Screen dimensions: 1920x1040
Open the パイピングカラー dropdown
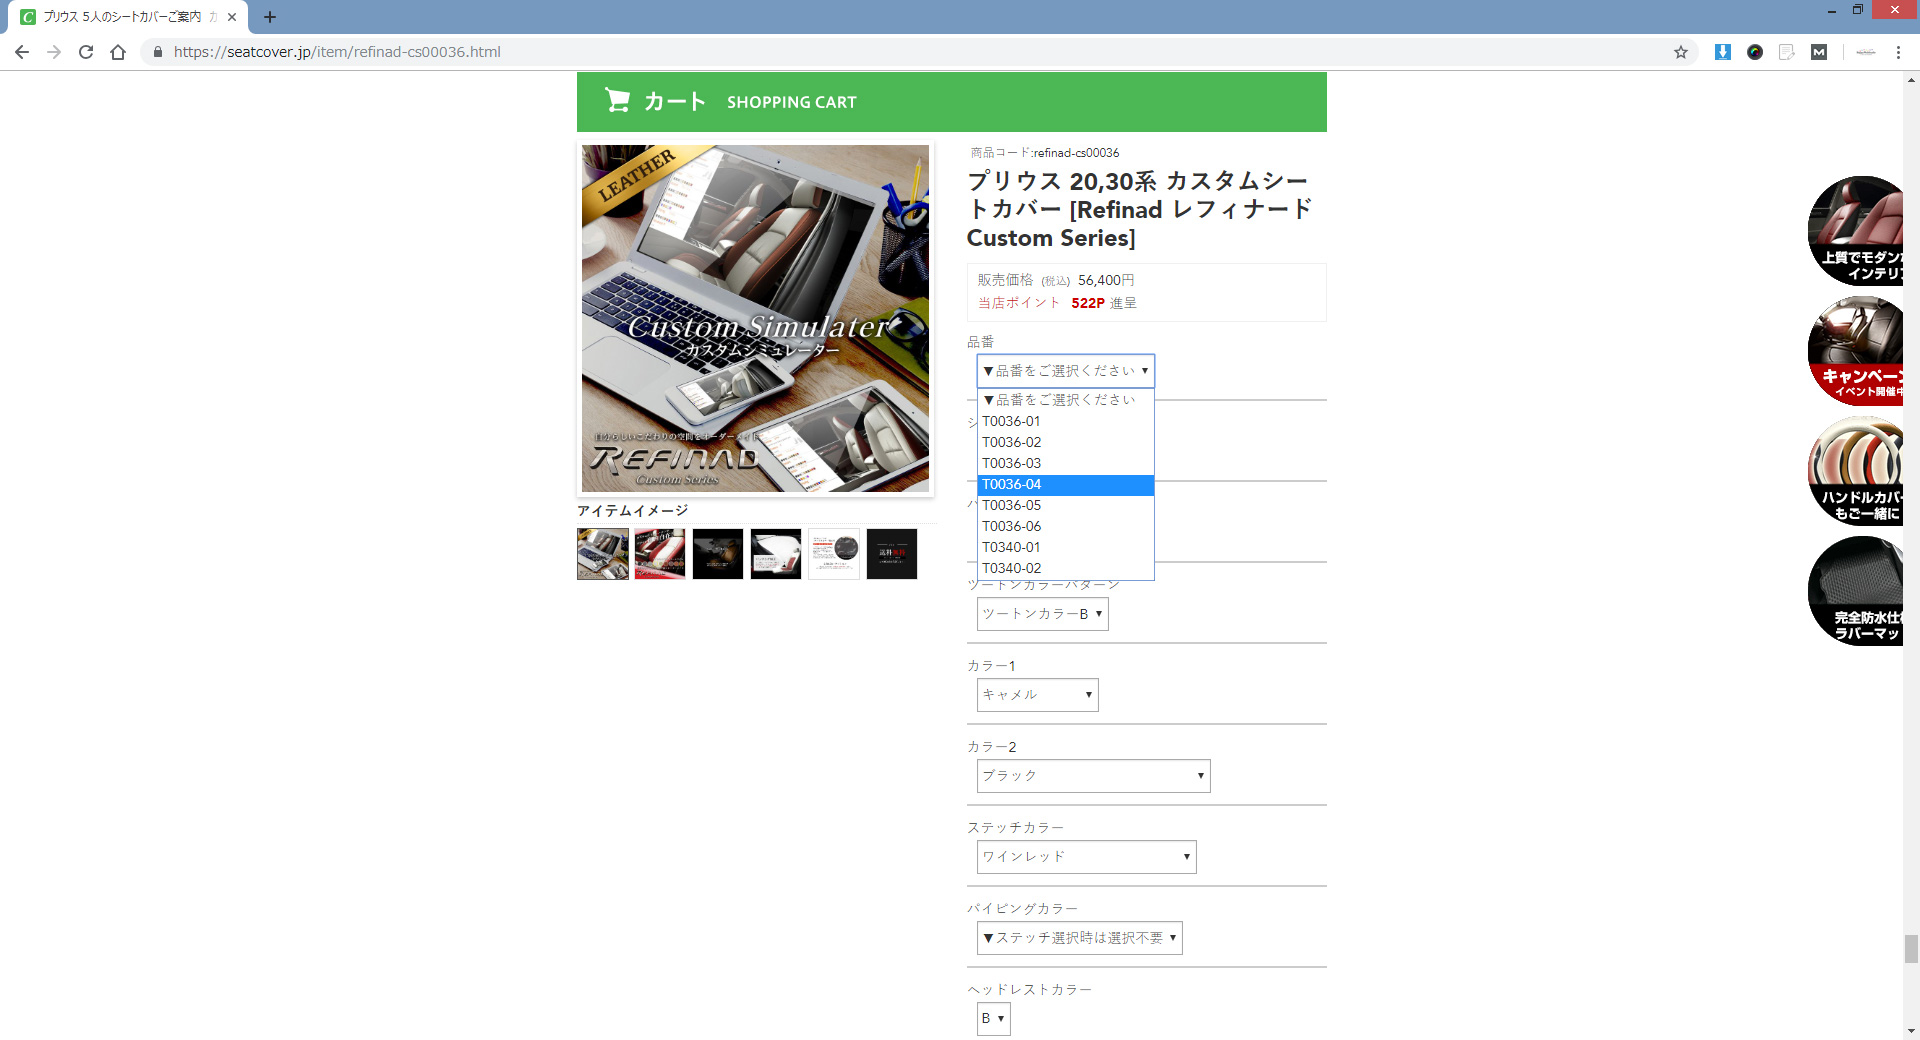pos(1080,938)
